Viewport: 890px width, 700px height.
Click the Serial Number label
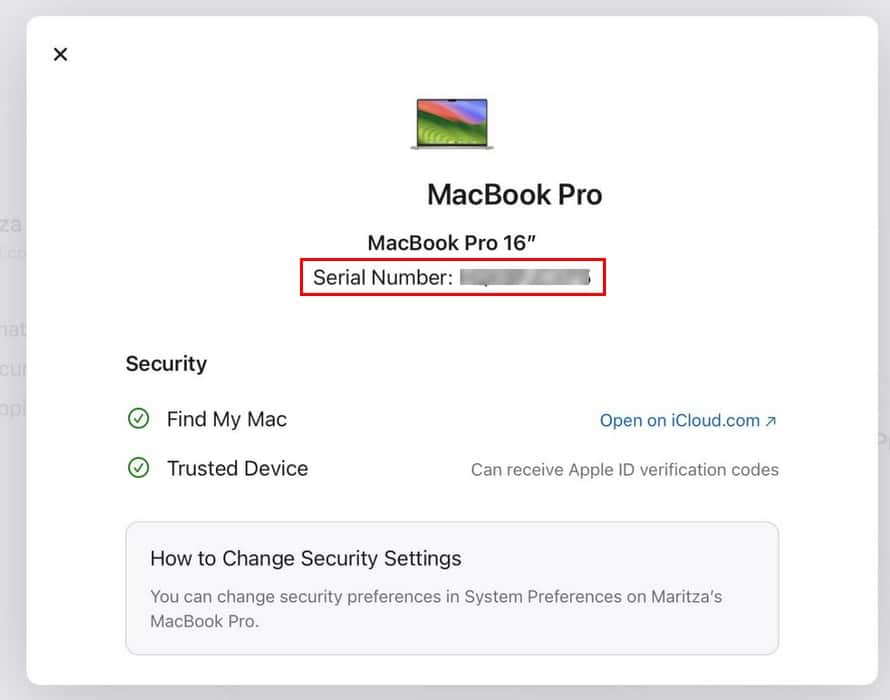tap(383, 277)
